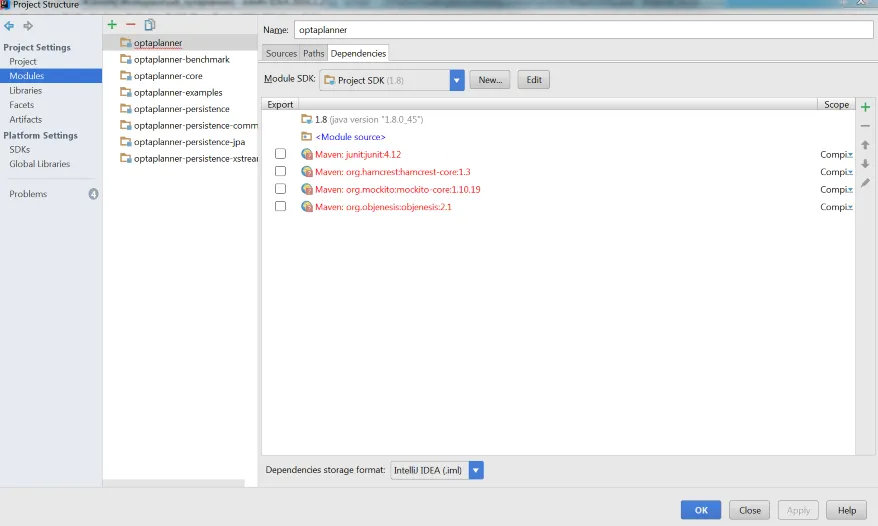Toggle export checkbox for objenesis:2.1
878x526 pixels.
280,206
